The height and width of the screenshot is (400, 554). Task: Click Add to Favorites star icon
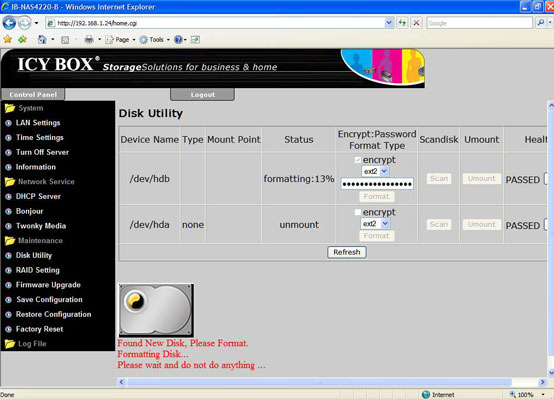pos(22,39)
